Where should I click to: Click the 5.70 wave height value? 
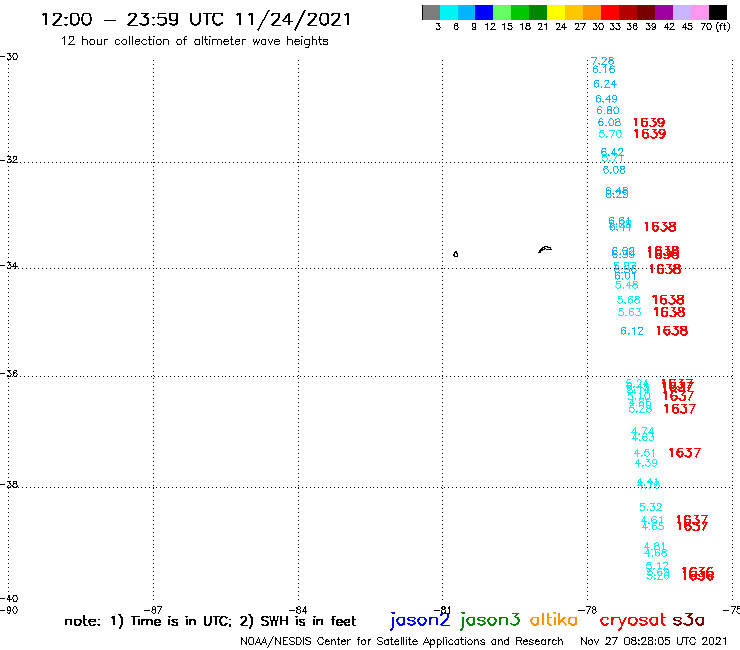(x=610, y=135)
